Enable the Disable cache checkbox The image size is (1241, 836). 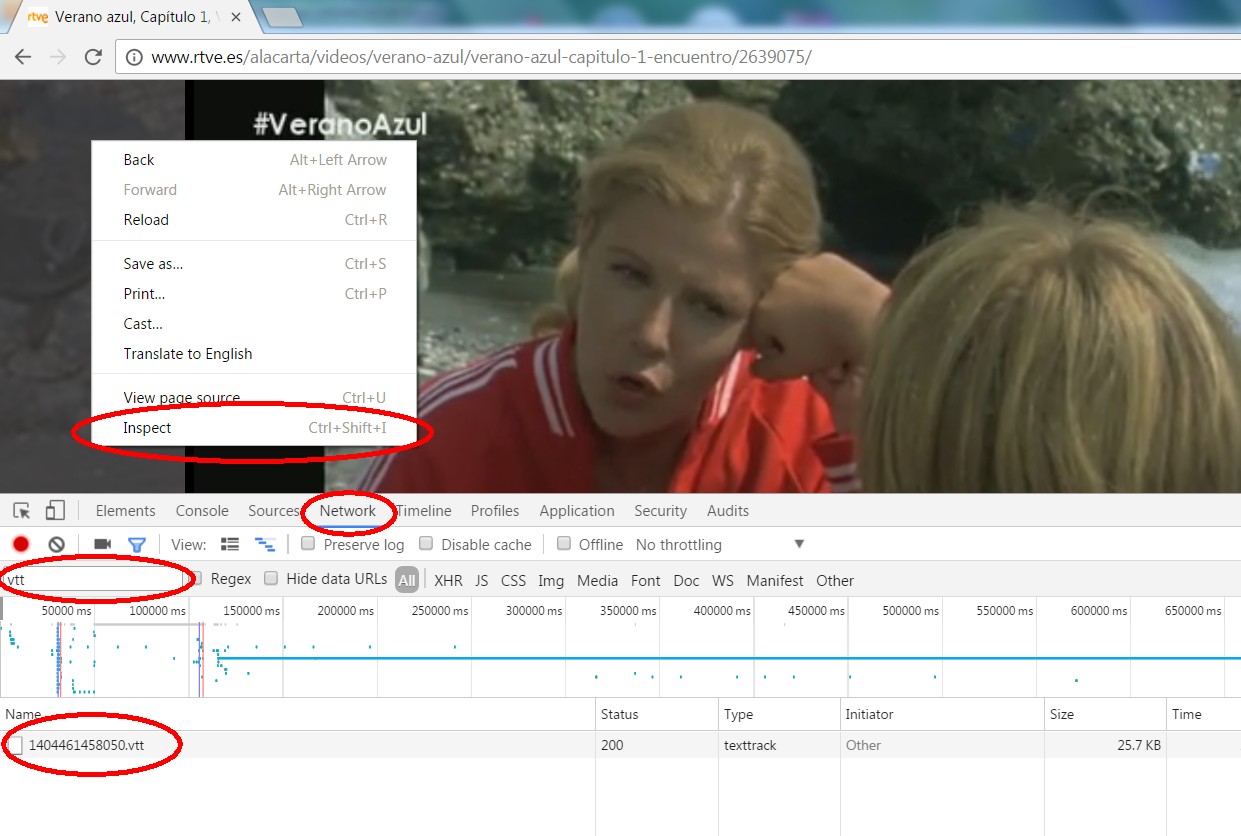[426, 544]
